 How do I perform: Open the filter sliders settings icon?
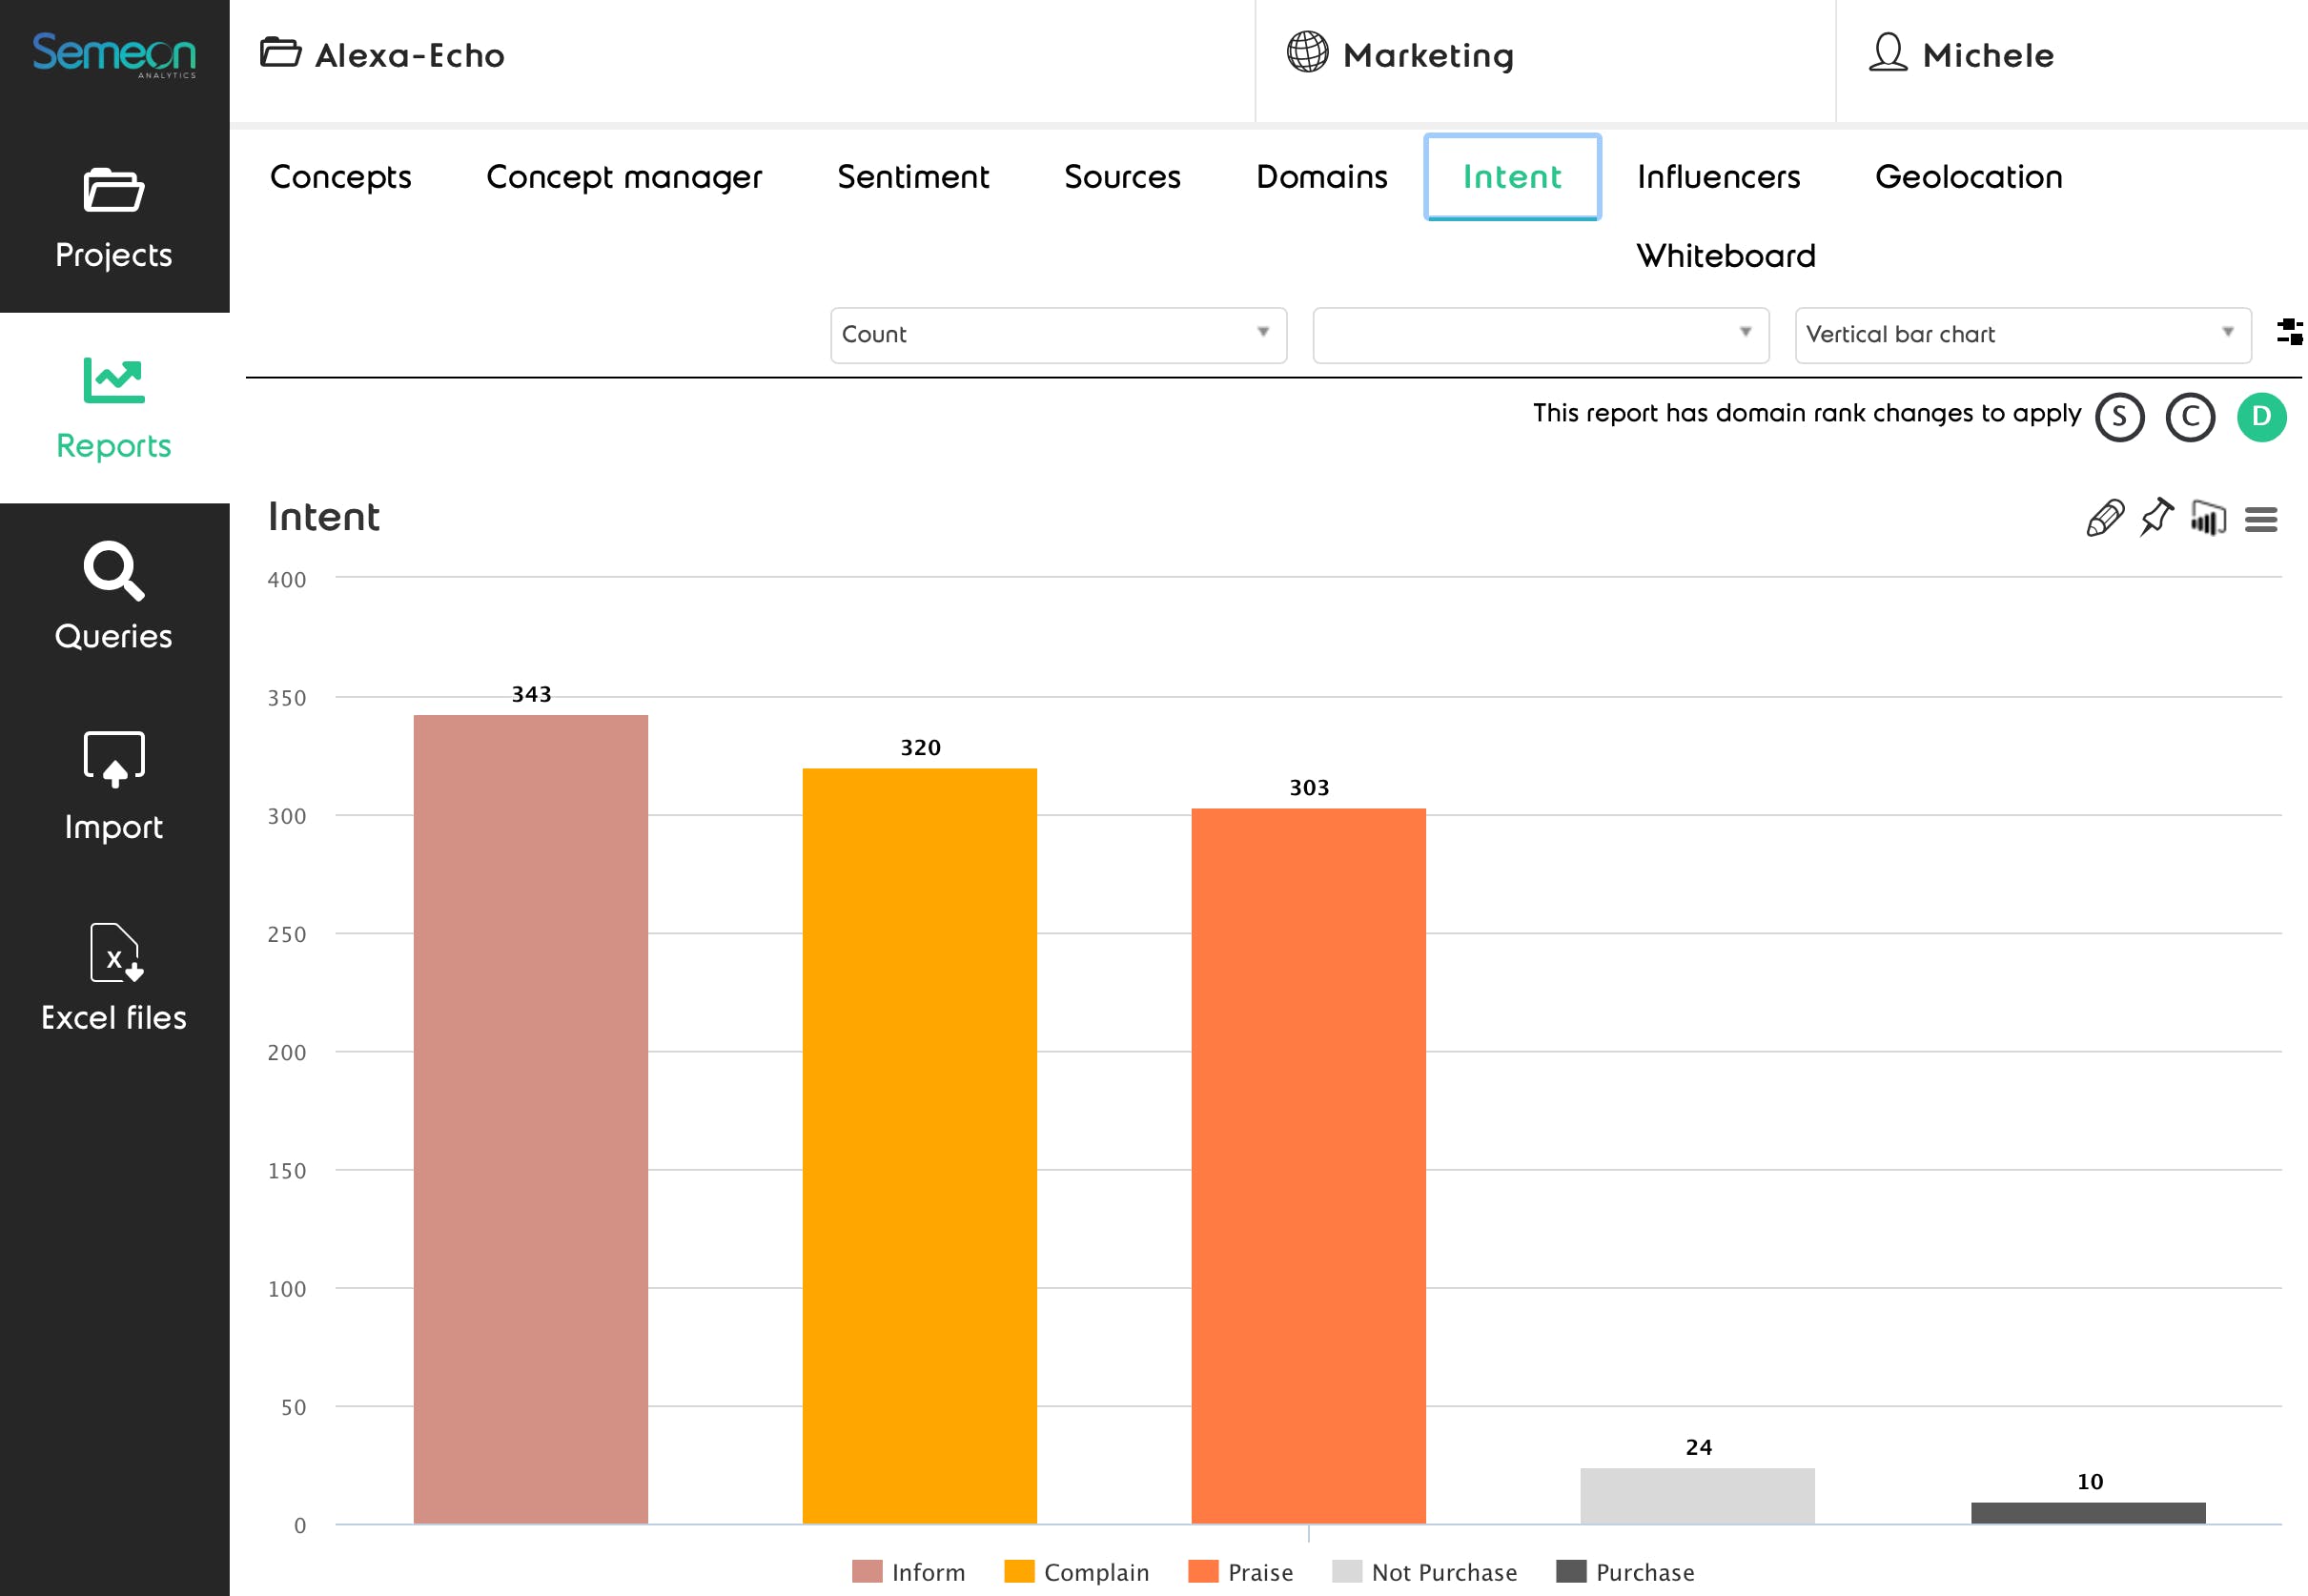pyautogui.click(x=2288, y=332)
